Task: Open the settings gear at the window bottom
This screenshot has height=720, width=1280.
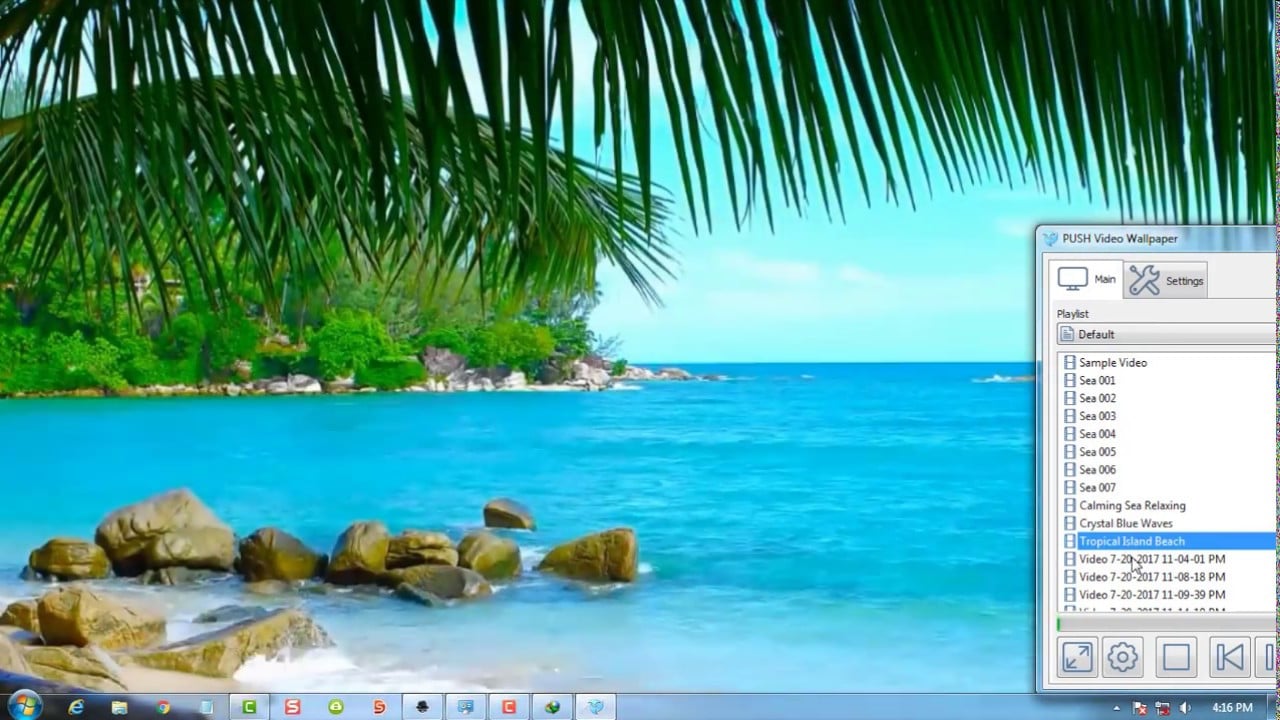Action: [1122, 657]
